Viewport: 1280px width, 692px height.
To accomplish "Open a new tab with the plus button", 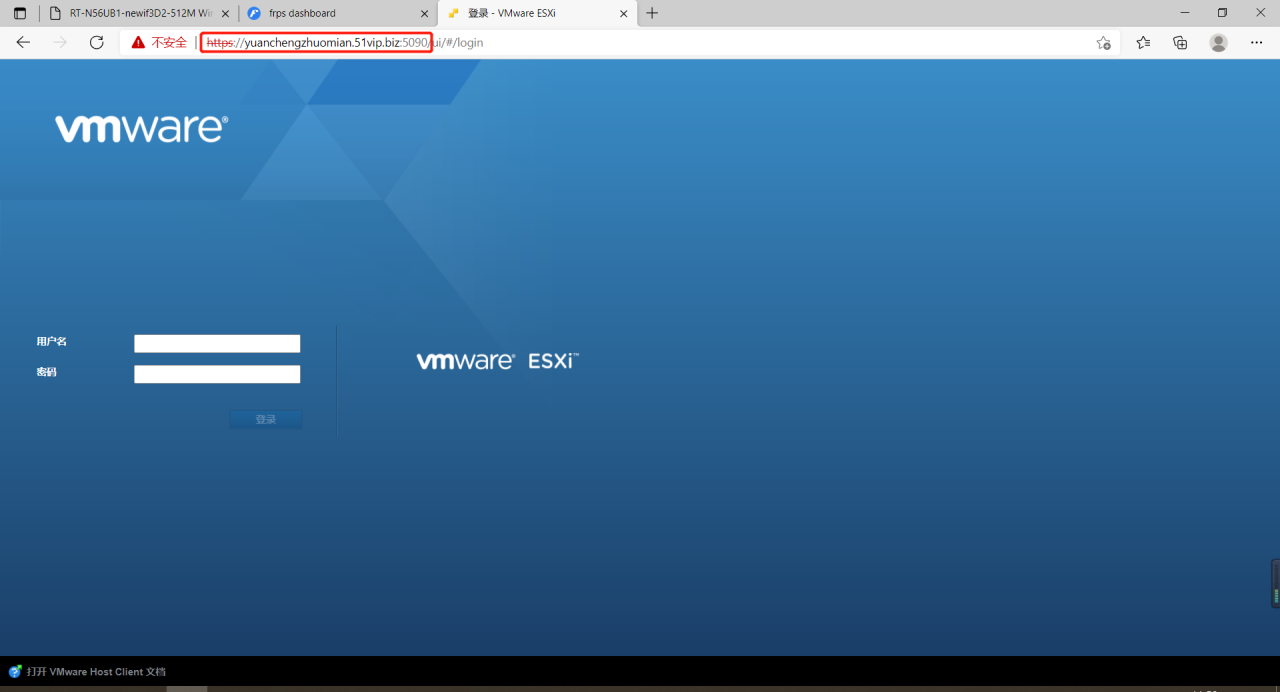I will pos(652,13).
